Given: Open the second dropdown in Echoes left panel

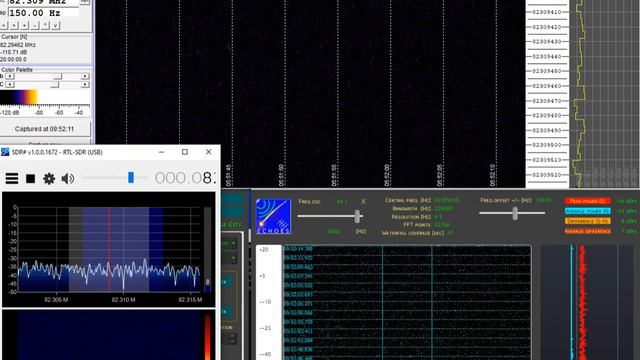Looking at the screenshot, I should pyautogui.click(x=230, y=258).
